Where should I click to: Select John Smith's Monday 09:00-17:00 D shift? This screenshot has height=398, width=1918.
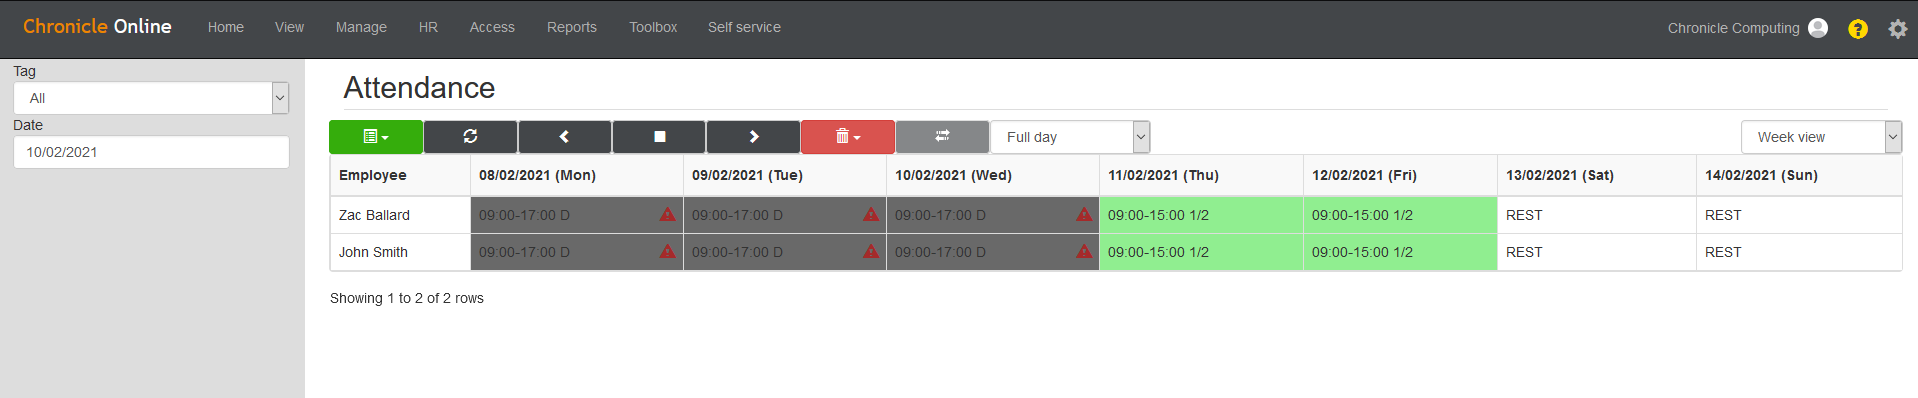576,252
